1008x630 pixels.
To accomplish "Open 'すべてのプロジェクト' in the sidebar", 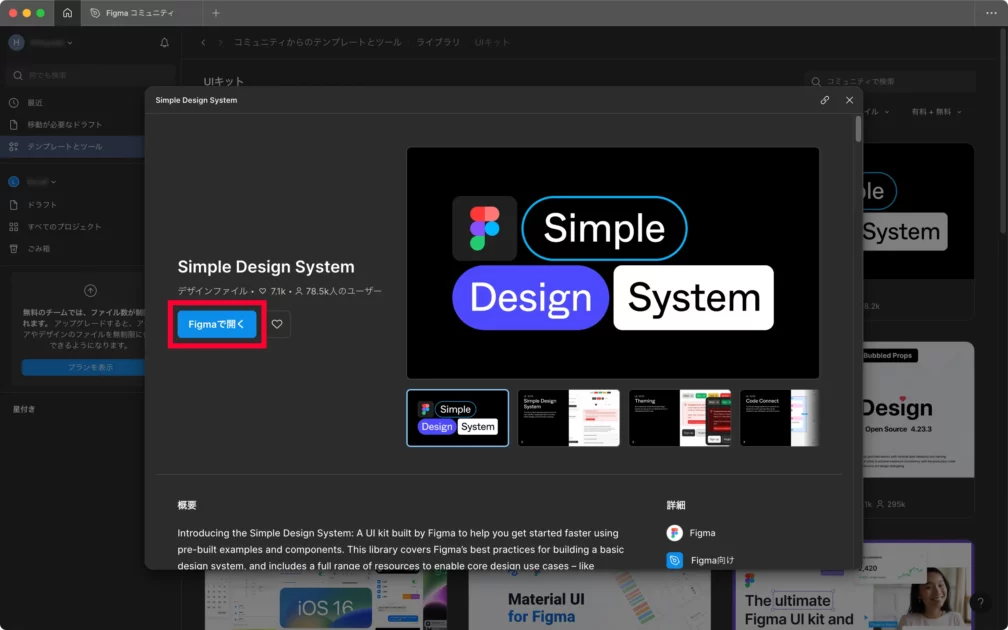I will (x=64, y=227).
